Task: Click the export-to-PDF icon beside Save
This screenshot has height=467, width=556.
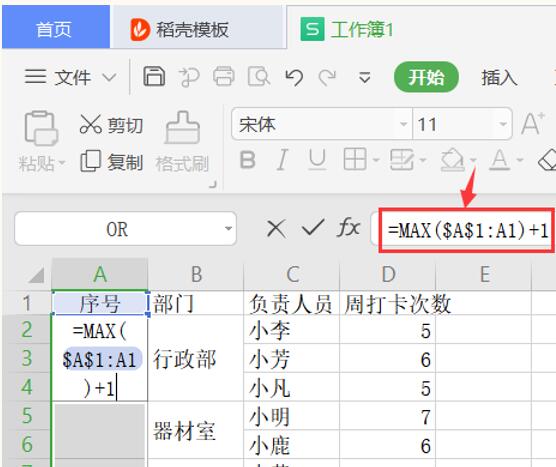Action: (189, 77)
